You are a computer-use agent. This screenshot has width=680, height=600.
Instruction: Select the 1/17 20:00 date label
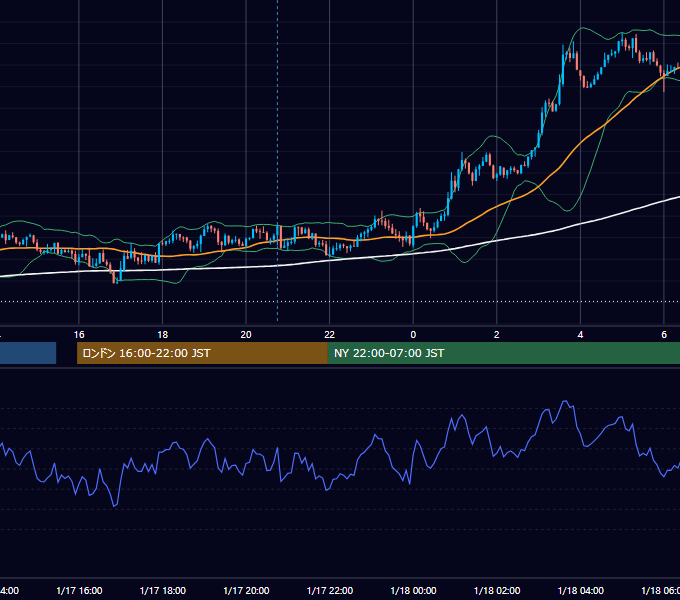pyautogui.click(x=246, y=590)
